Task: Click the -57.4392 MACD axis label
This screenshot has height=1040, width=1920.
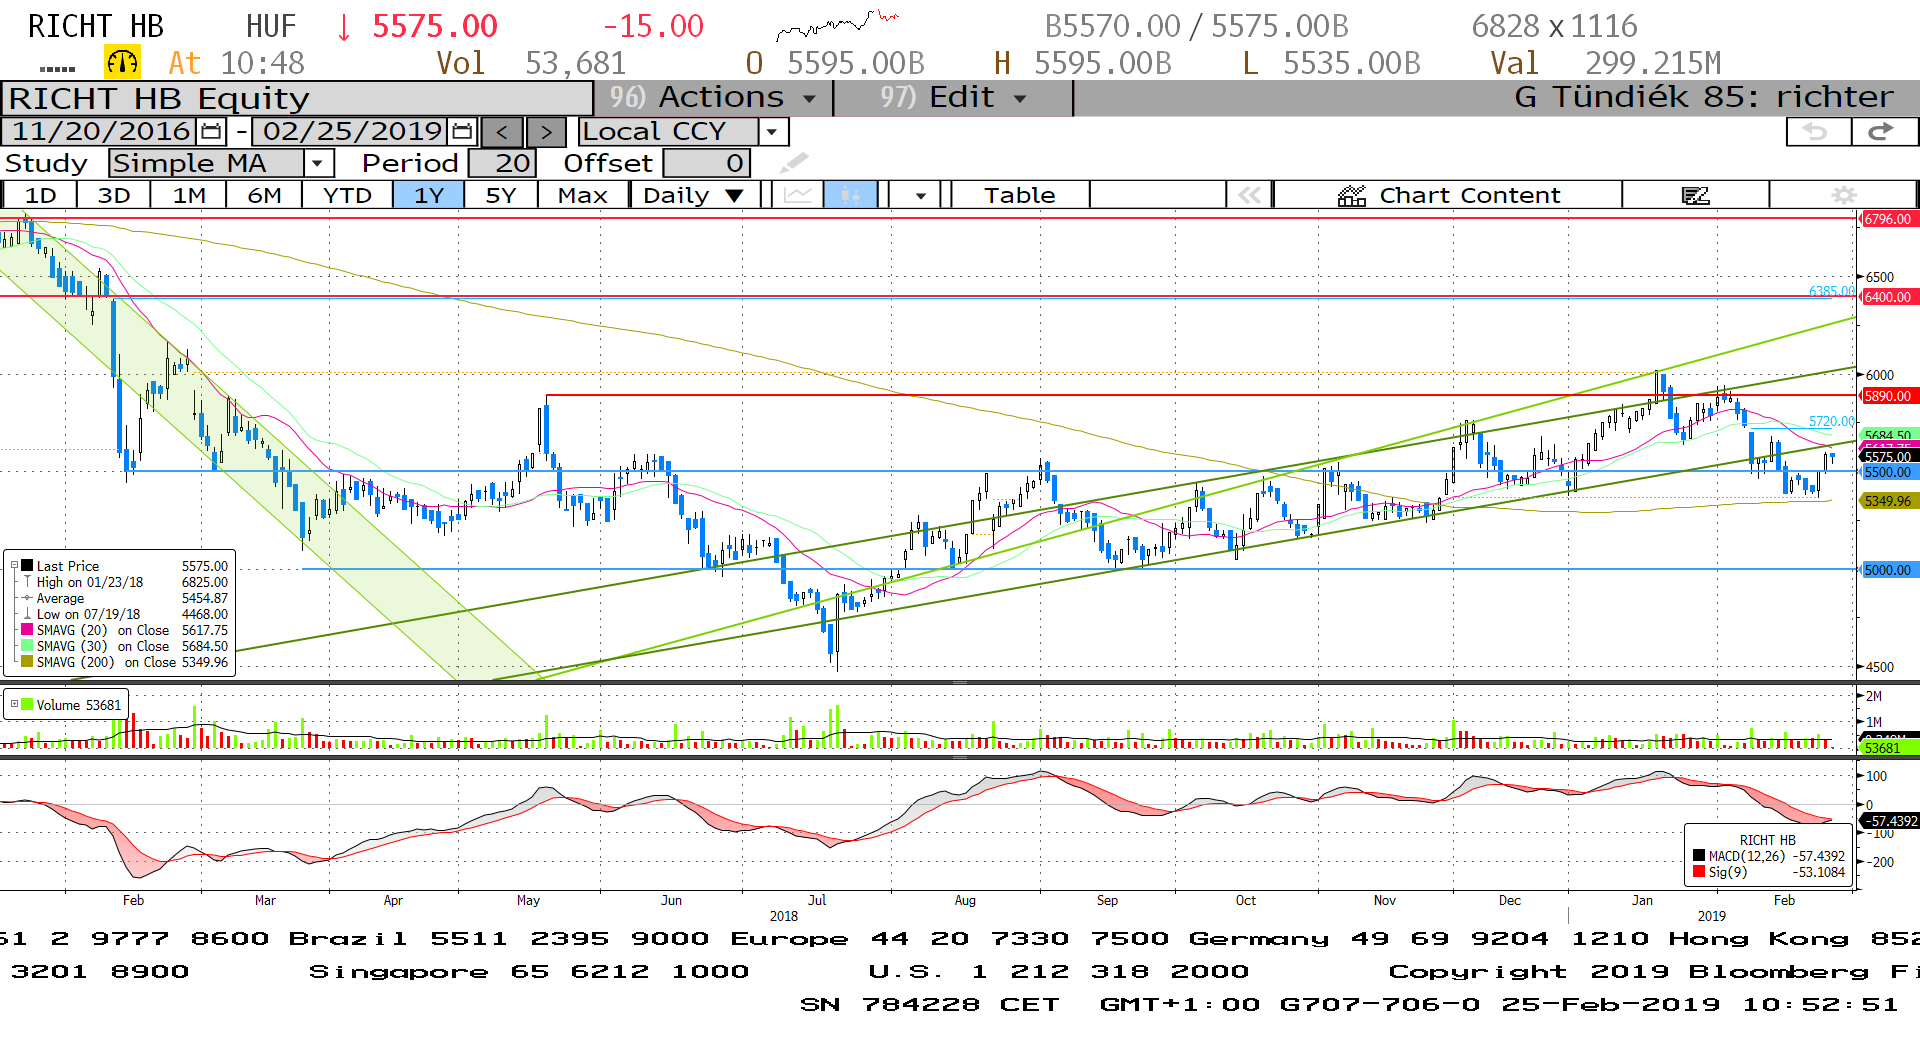Action: [x=1889, y=821]
